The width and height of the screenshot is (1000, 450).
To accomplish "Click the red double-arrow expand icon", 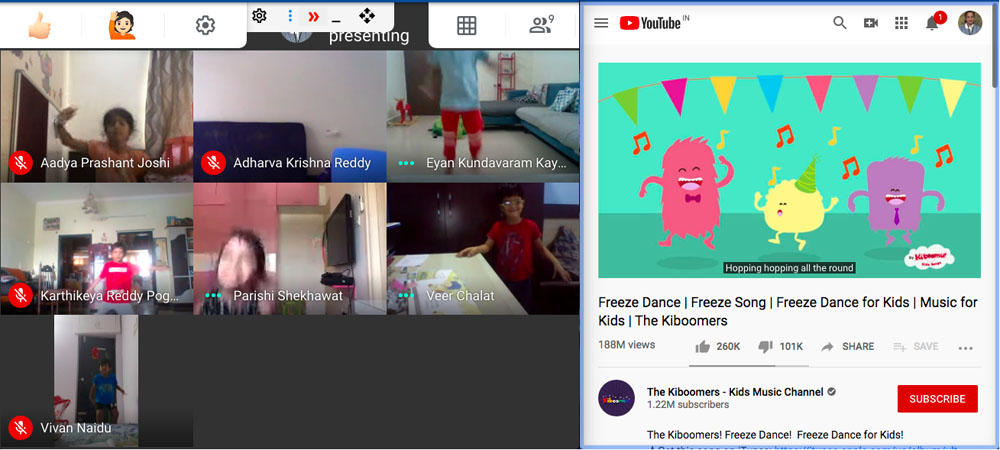I will (x=313, y=17).
